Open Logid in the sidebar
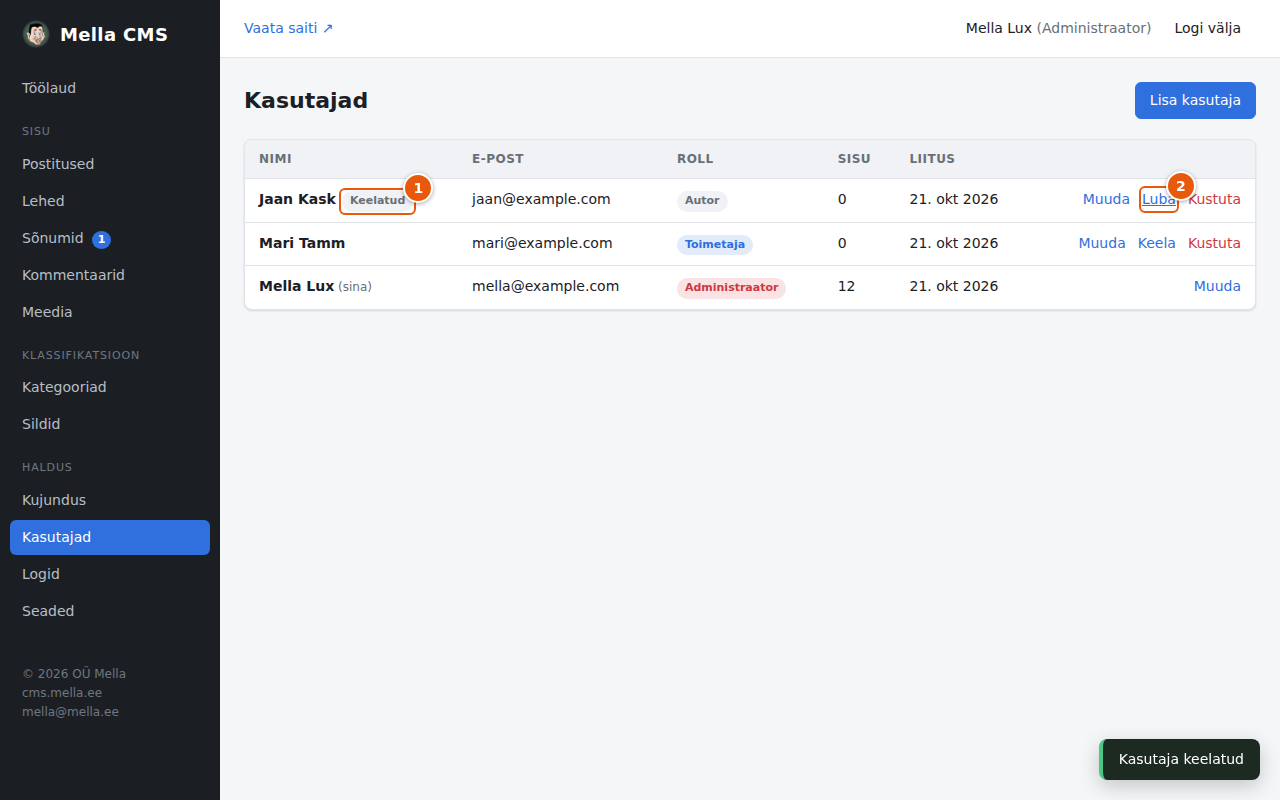The height and width of the screenshot is (800, 1280). tap(110, 574)
